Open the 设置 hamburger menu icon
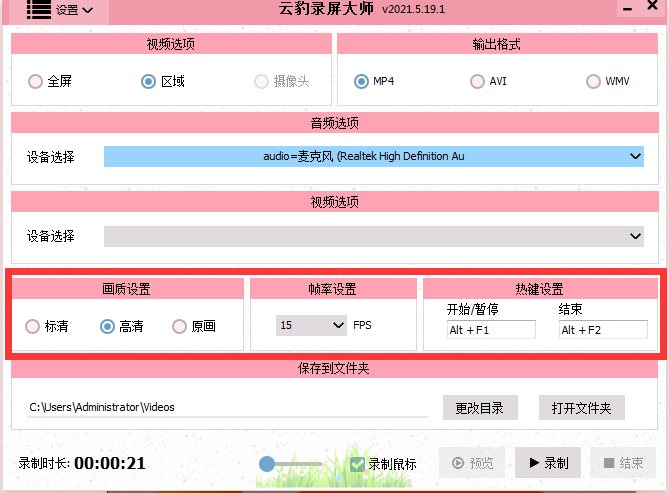669x493 pixels. [38, 9]
